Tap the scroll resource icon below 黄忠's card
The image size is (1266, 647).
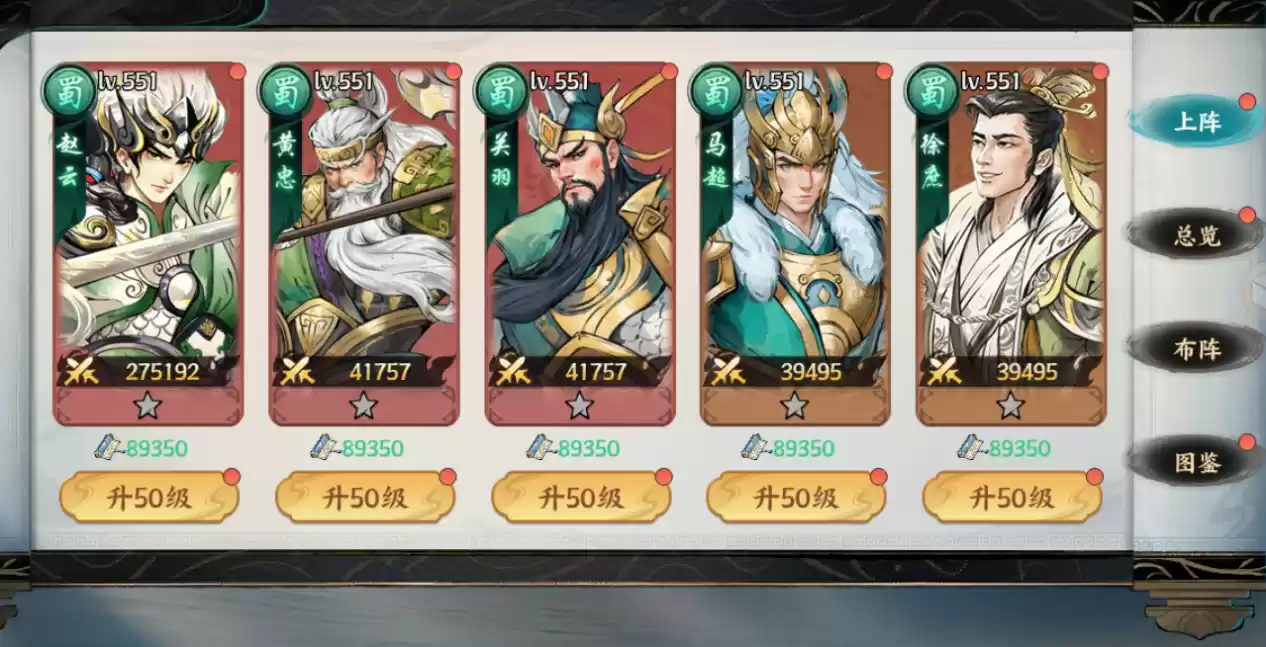325,447
